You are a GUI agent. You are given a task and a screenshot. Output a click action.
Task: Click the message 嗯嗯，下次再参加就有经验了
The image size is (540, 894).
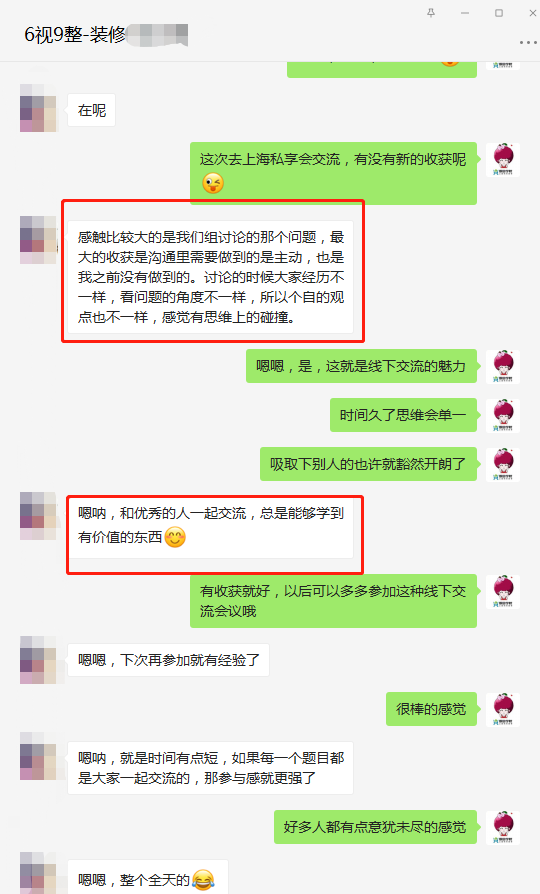point(168,660)
